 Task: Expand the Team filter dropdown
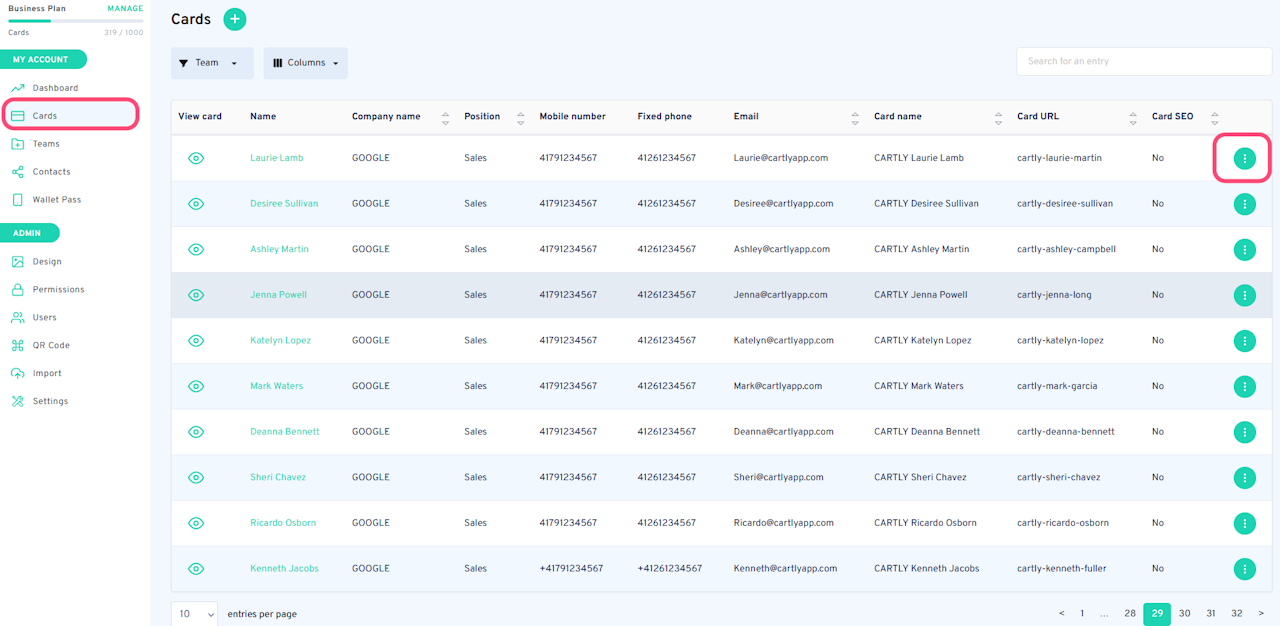(x=212, y=63)
